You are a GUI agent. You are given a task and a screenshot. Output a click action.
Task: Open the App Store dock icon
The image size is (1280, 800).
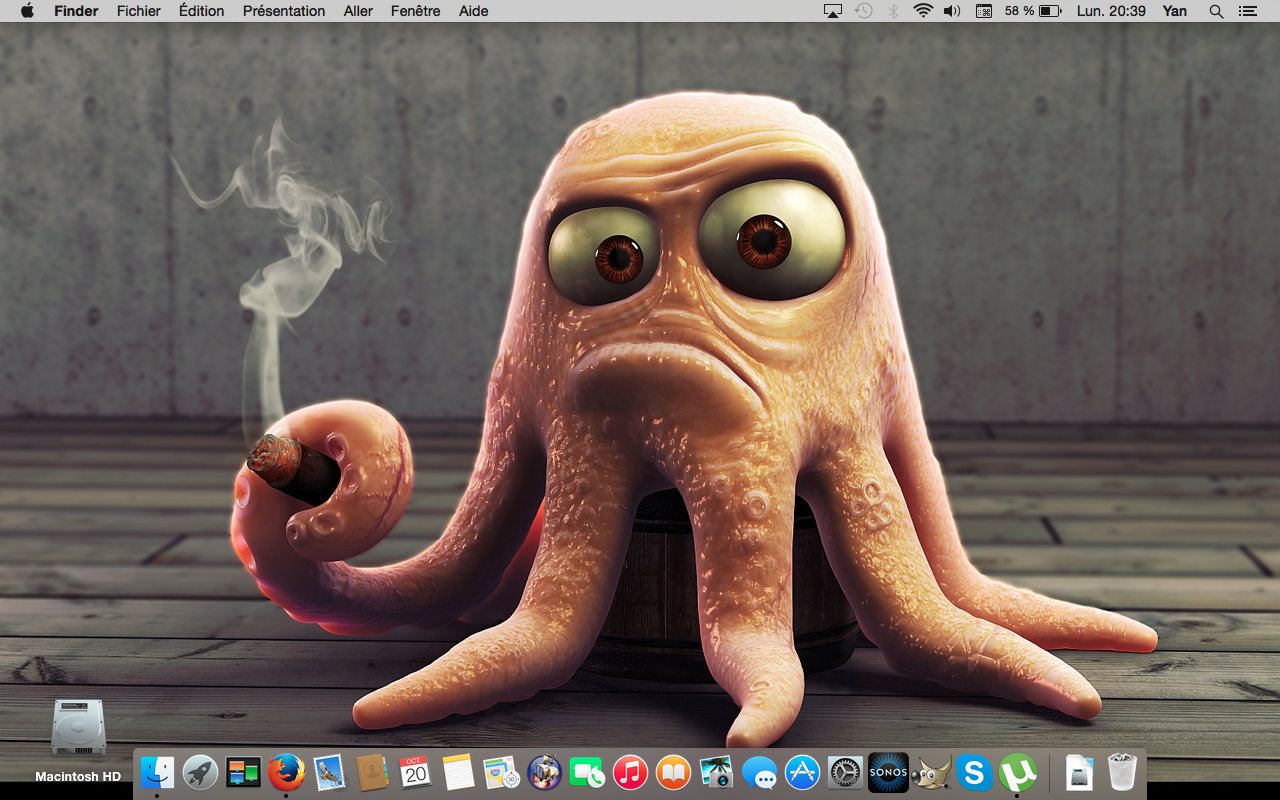pos(802,772)
